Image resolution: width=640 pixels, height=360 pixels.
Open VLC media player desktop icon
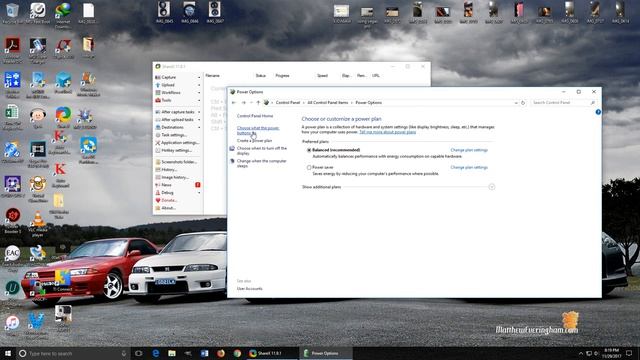[38, 224]
